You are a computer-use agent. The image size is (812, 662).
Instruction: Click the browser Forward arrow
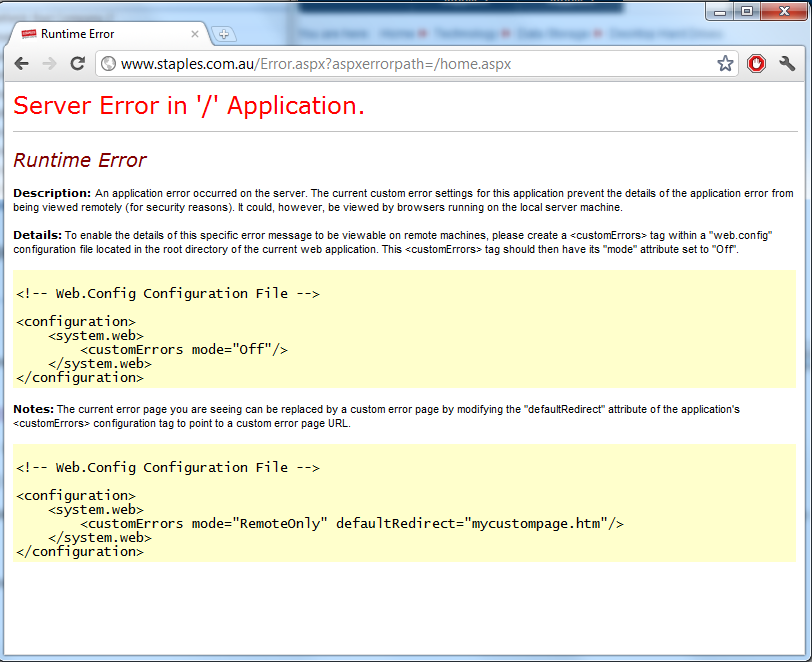pyautogui.click(x=50, y=64)
